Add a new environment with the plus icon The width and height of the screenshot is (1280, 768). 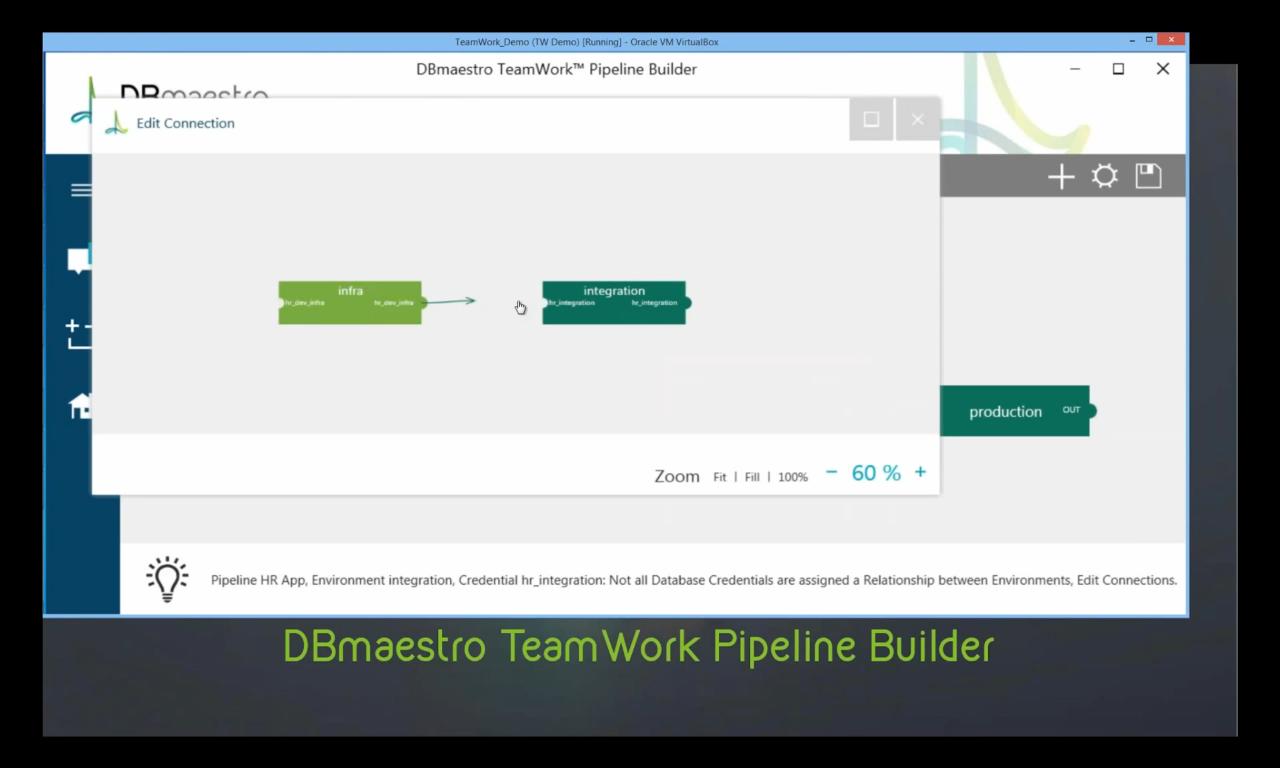coord(1060,176)
